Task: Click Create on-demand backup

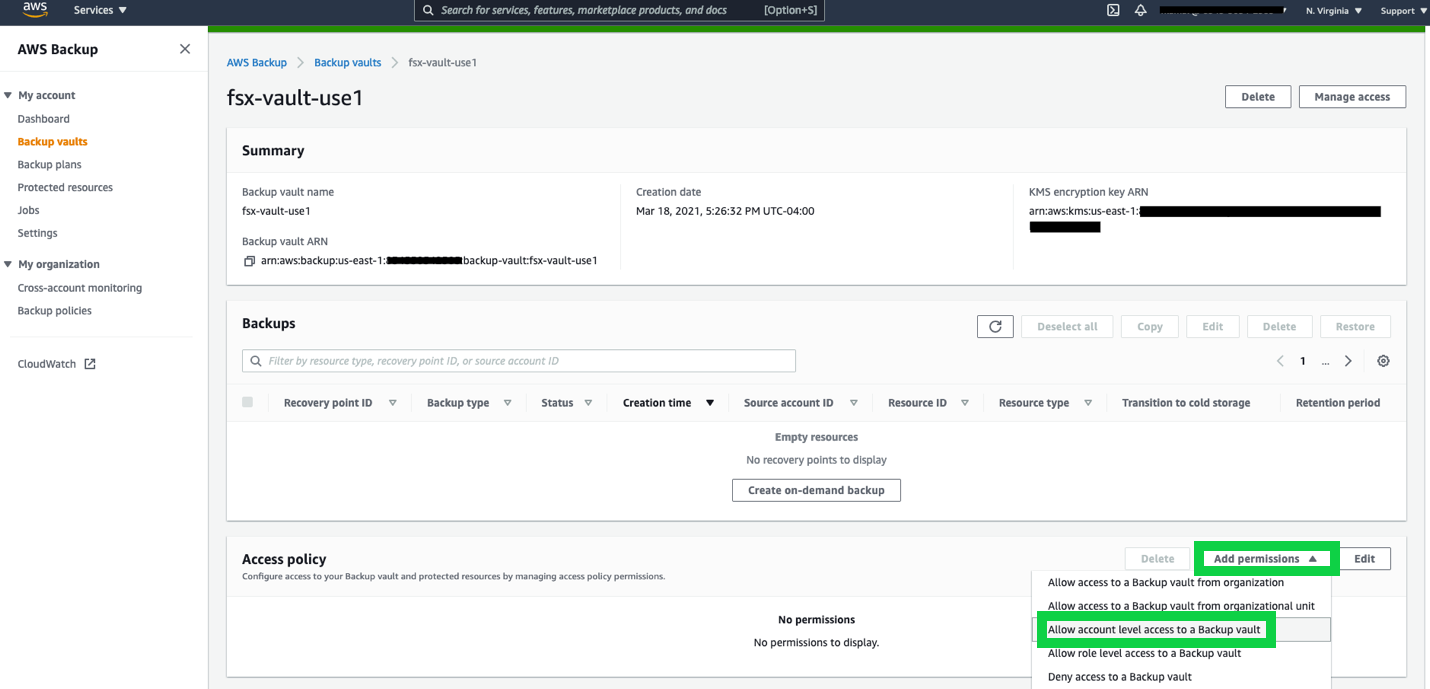Action: [x=816, y=490]
